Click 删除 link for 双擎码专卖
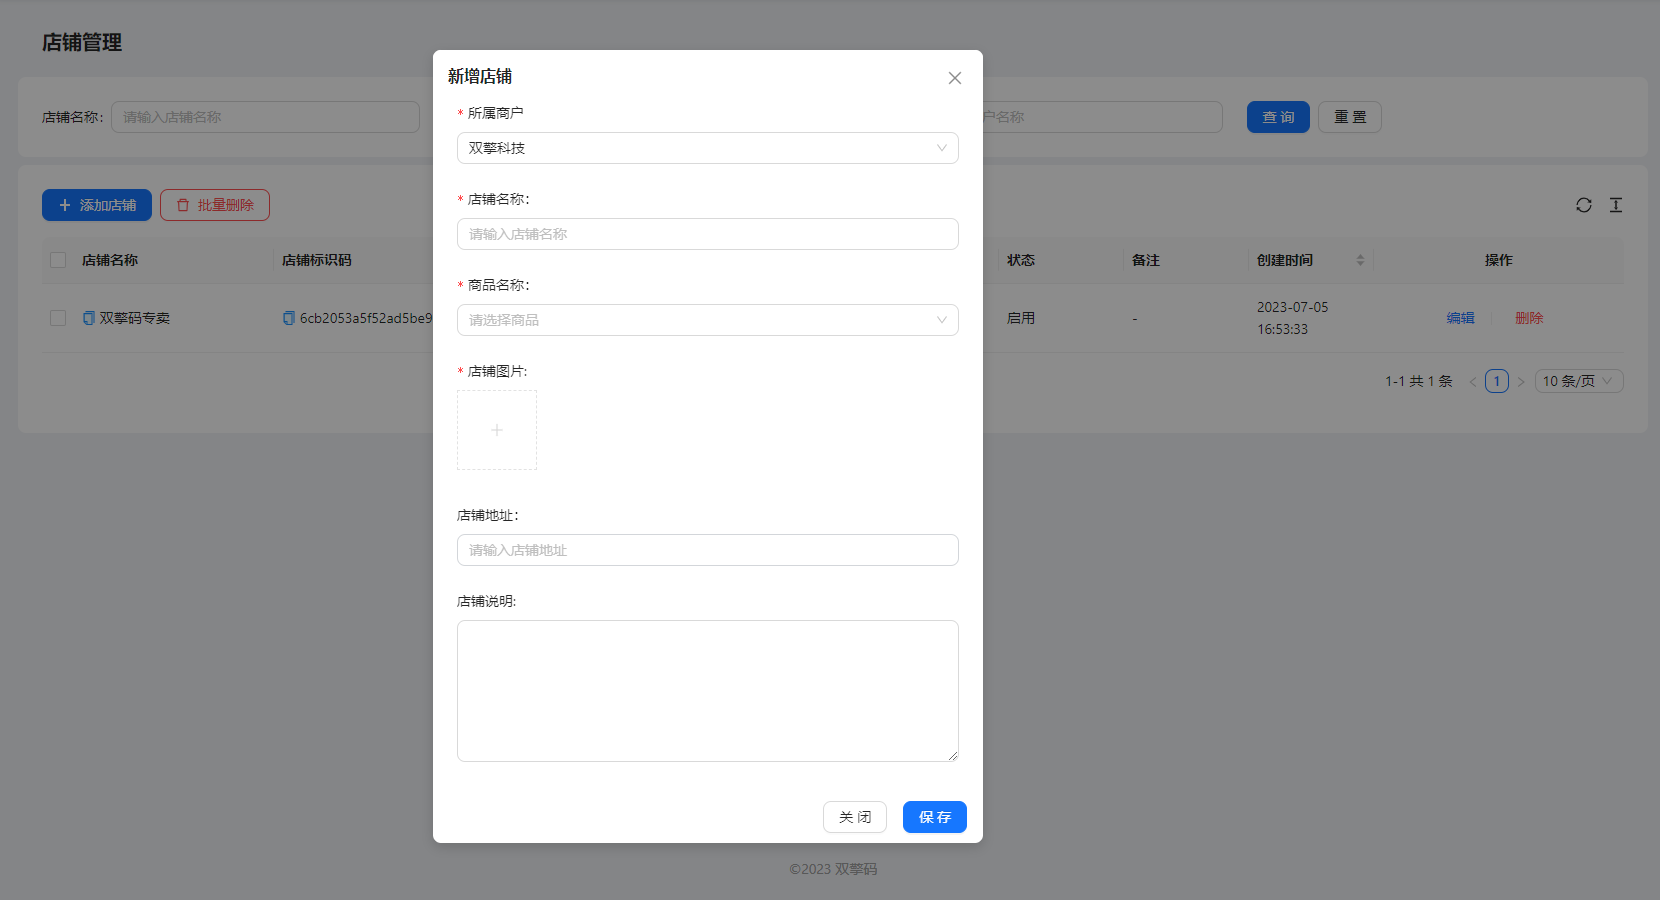The image size is (1660, 900). click(1529, 318)
